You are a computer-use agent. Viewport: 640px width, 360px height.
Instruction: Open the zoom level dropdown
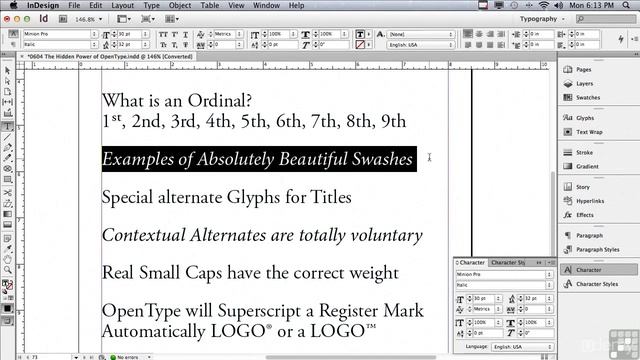(100, 19)
